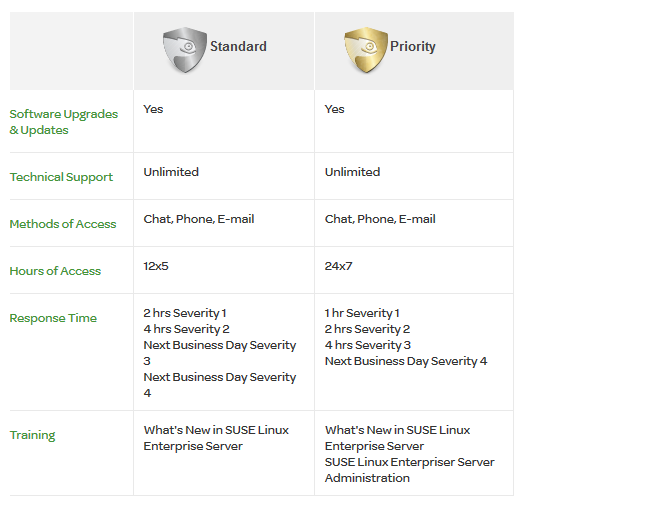Click the gold Priority shield icon
Screen dimensions: 656x505
[x=366, y=50]
